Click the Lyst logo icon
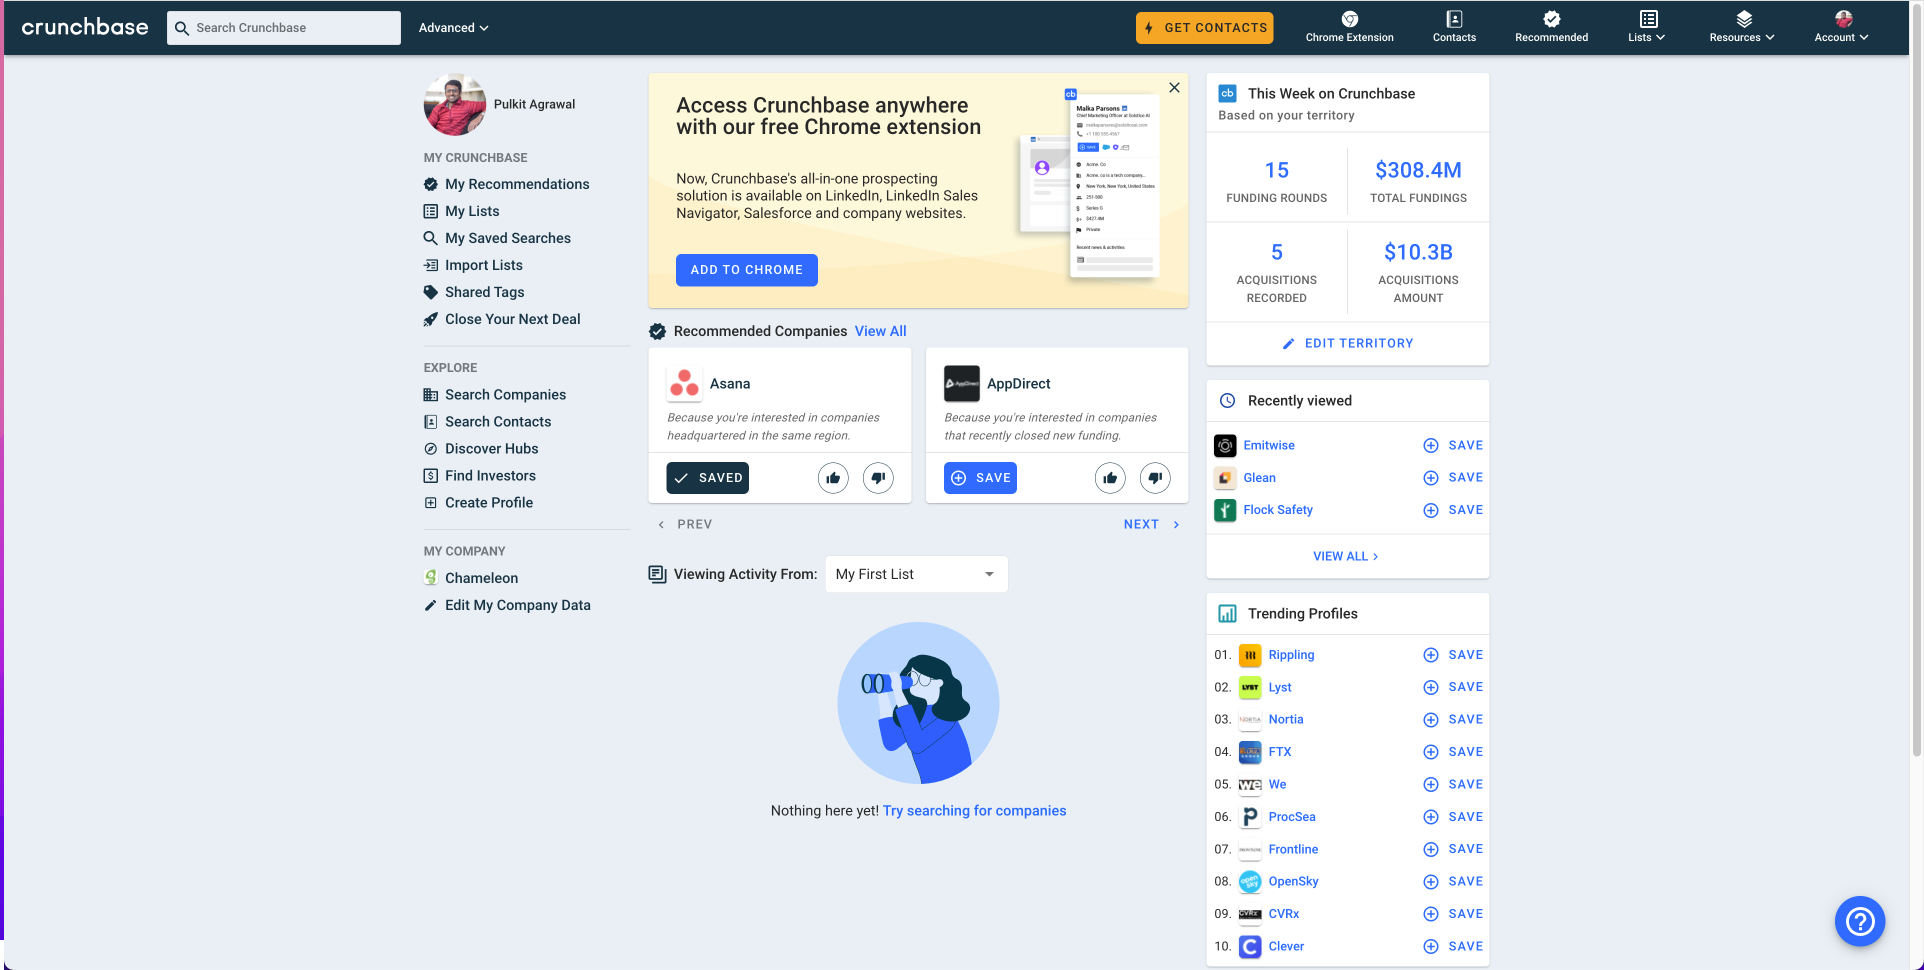The width and height of the screenshot is (1924, 970). pos(1250,687)
